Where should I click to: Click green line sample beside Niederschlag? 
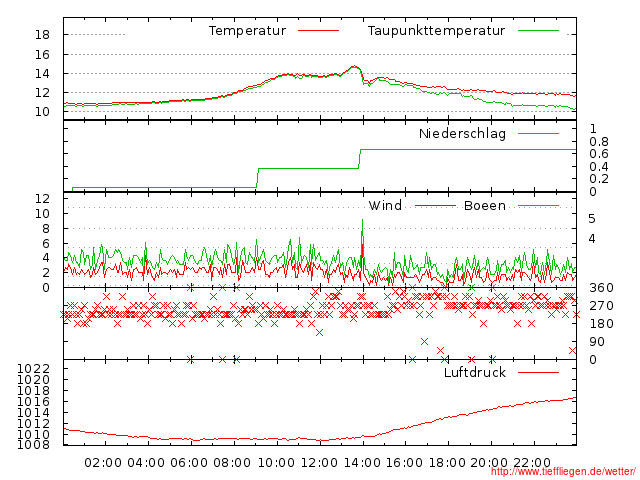pyautogui.click(x=538, y=133)
